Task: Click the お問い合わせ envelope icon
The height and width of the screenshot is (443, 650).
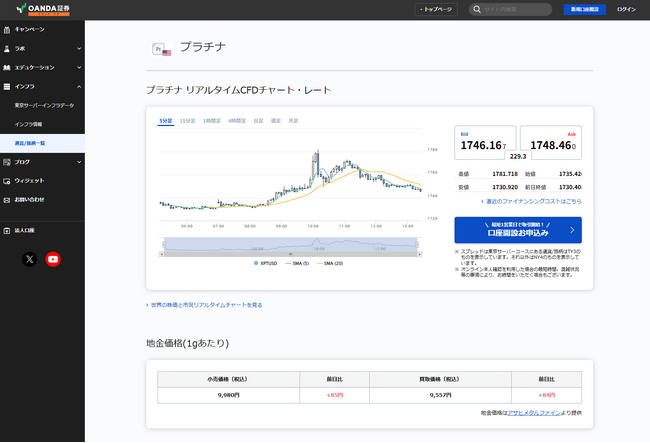Action: 7,200
